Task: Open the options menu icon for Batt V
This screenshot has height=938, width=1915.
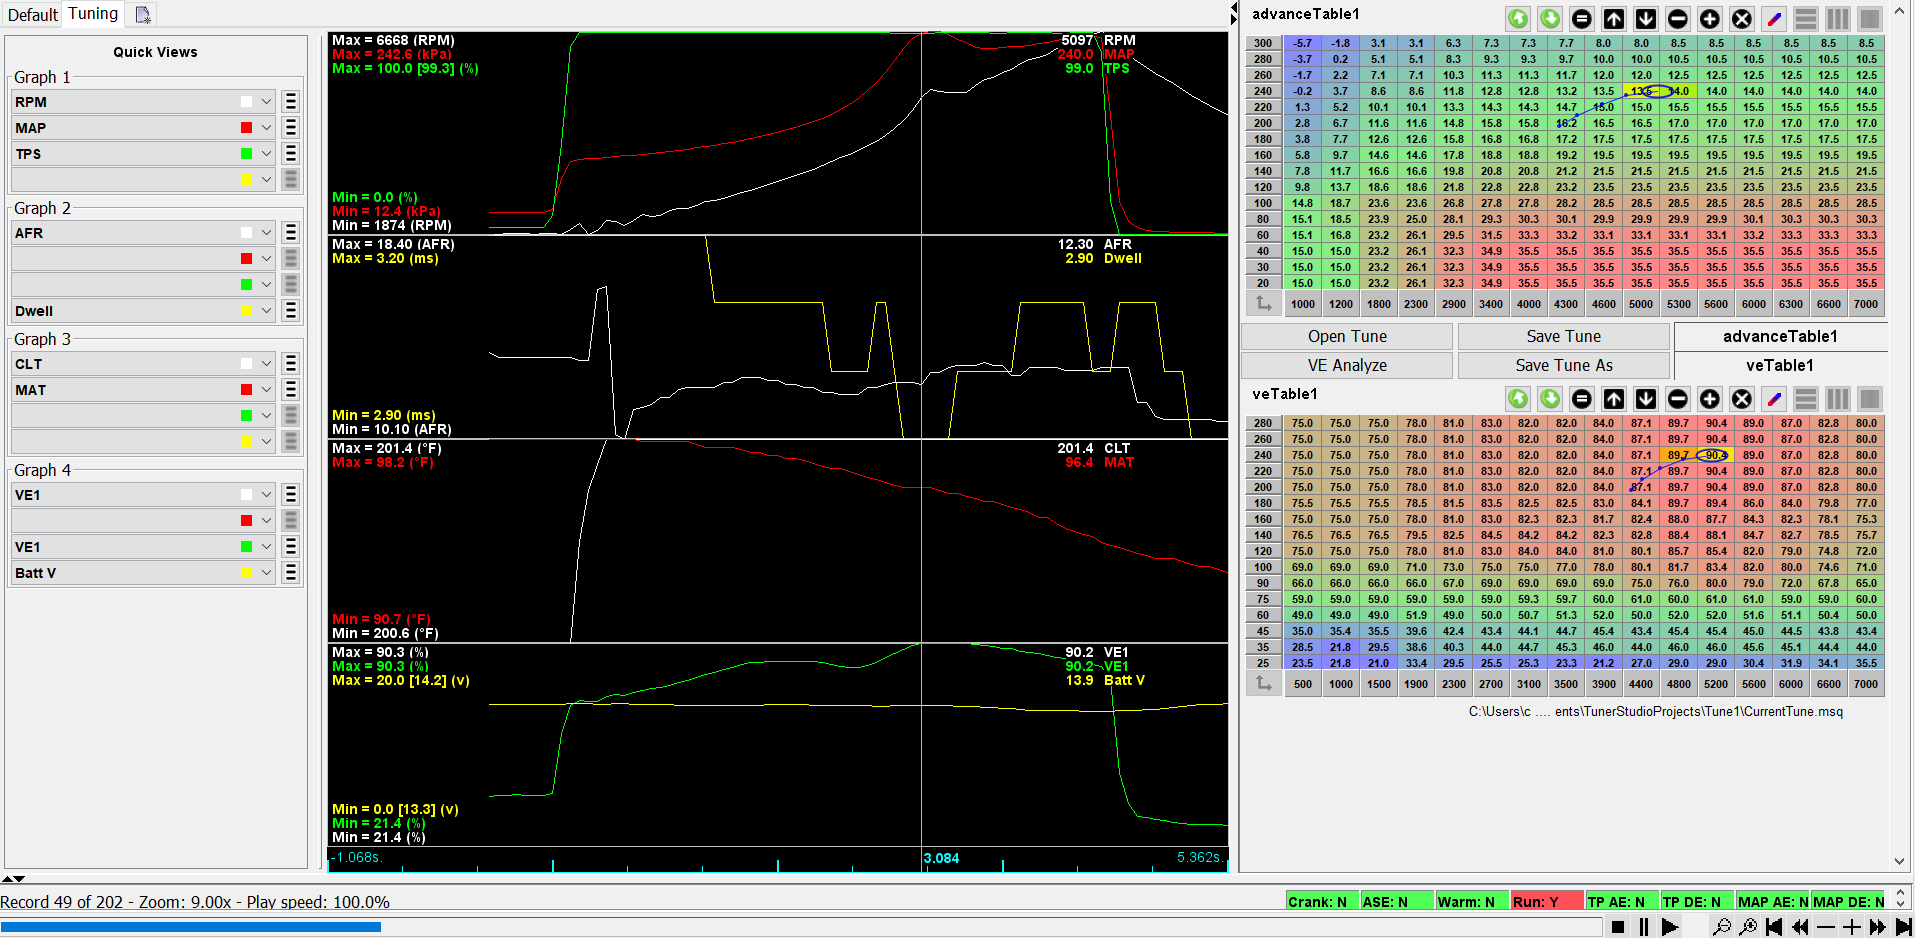Action: (291, 573)
